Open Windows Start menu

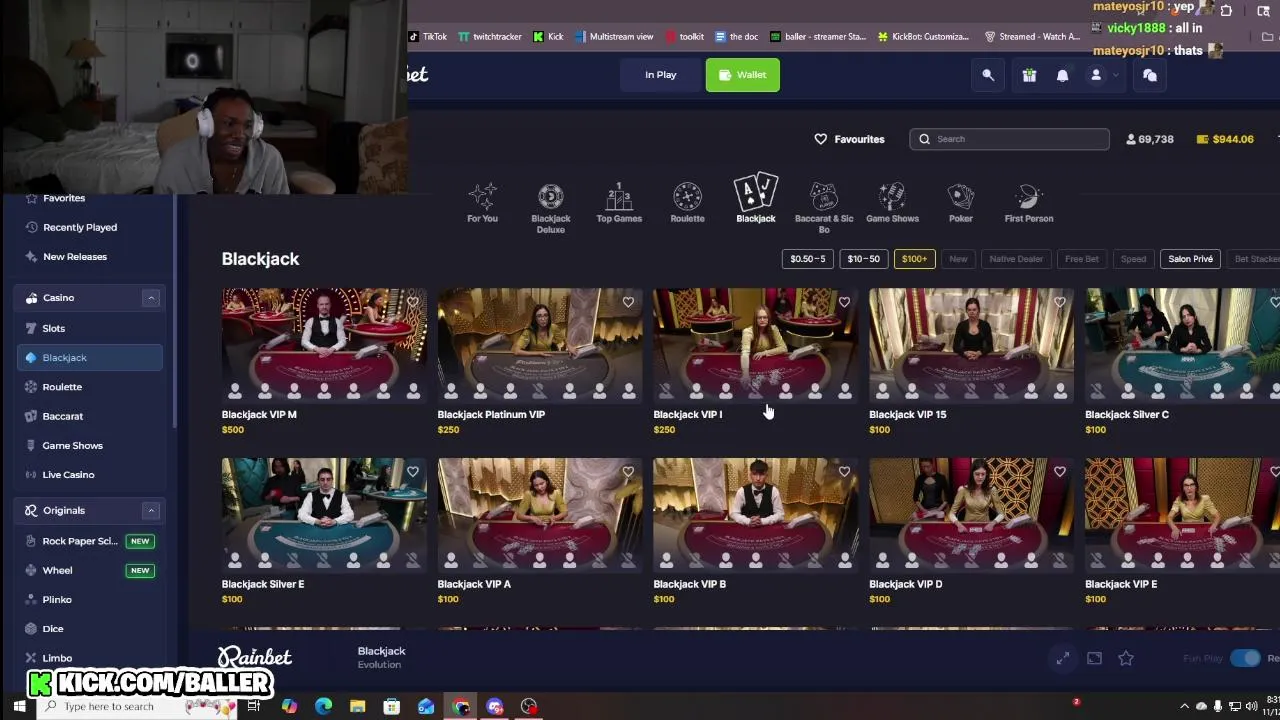coord(18,706)
